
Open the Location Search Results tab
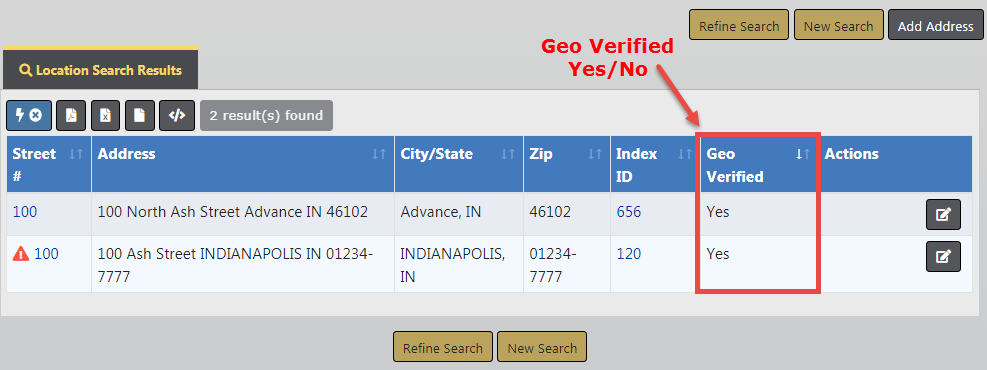pyautogui.click(x=101, y=70)
